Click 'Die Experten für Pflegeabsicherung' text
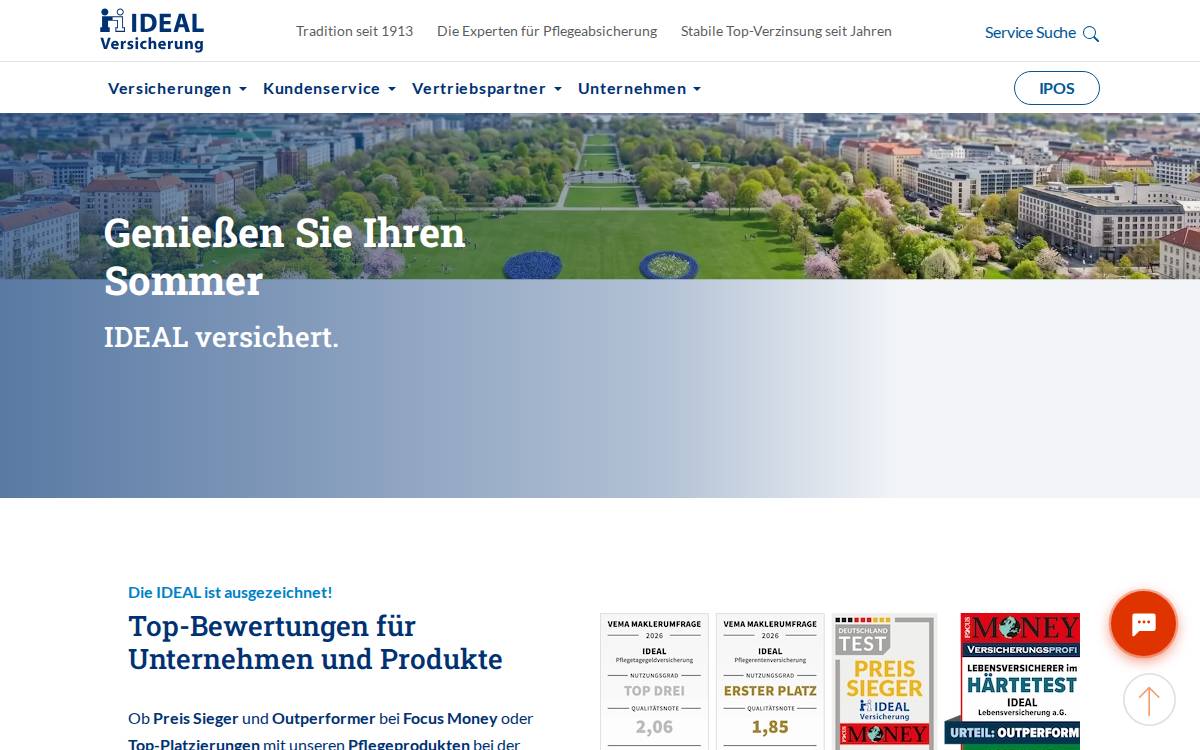 [547, 31]
